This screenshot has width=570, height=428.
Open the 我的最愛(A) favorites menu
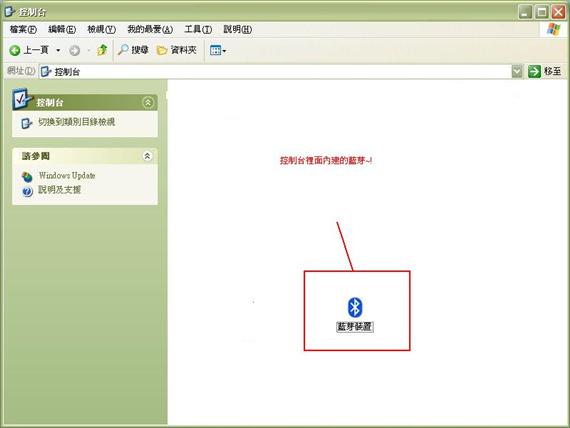[x=150, y=29]
